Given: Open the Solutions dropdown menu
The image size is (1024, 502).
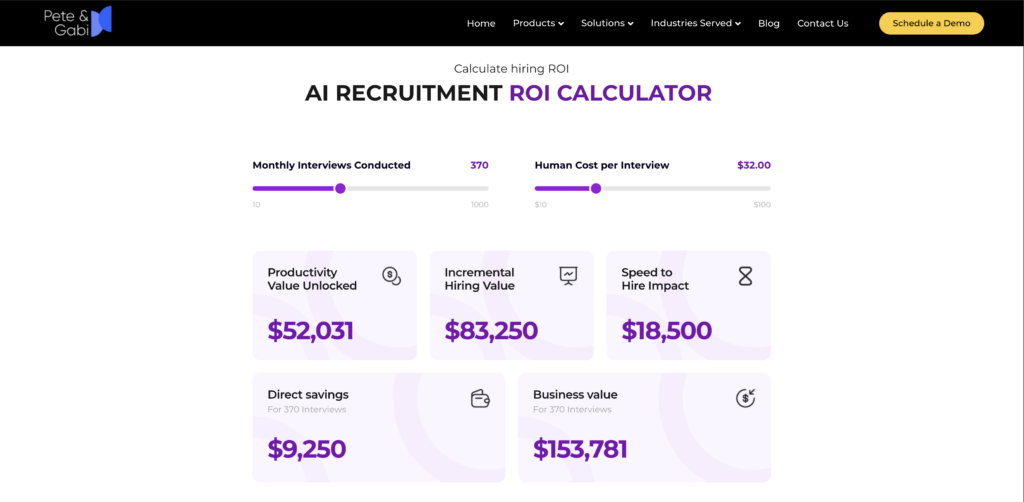Looking at the screenshot, I should click(x=607, y=24).
